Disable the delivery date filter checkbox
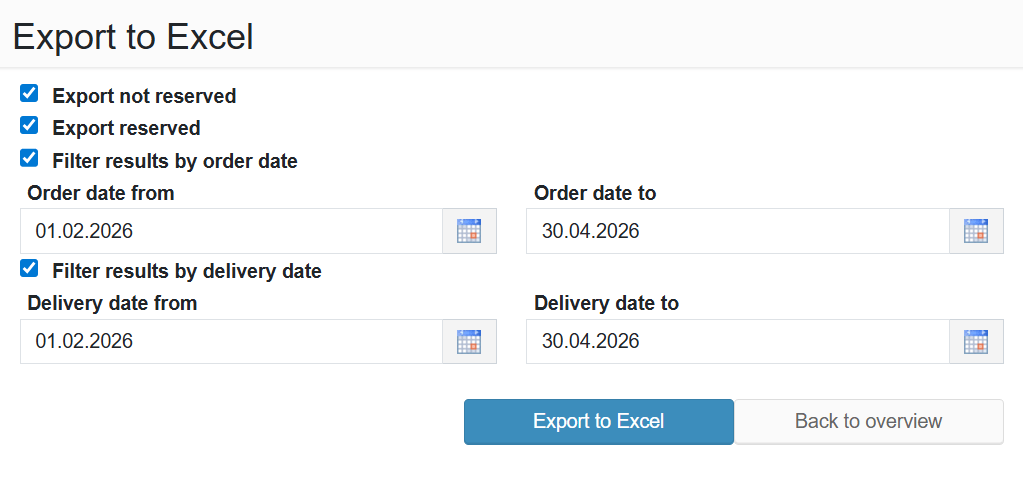The width and height of the screenshot is (1023, 477). (x=29, y=268)
